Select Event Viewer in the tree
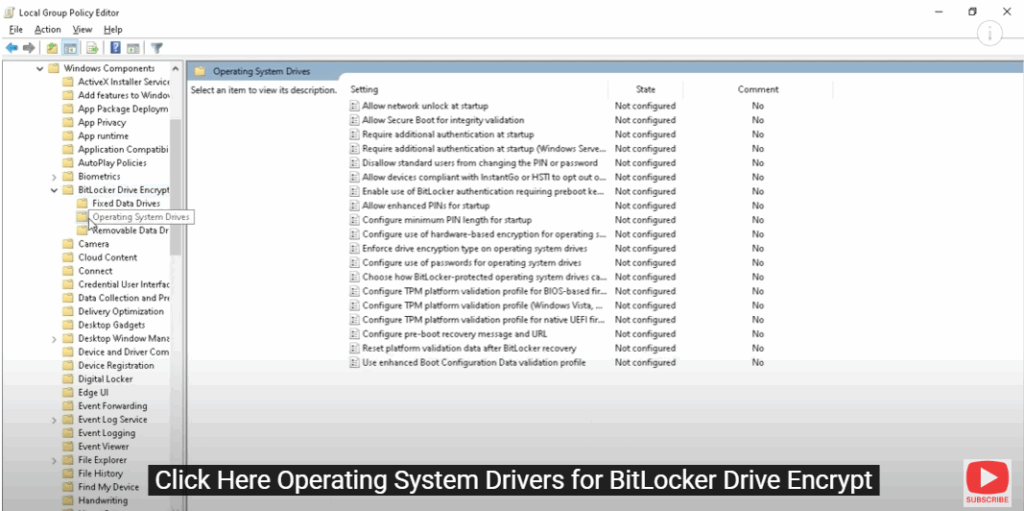Viewport: 1024px width, 511px height. tap(103, 447)
